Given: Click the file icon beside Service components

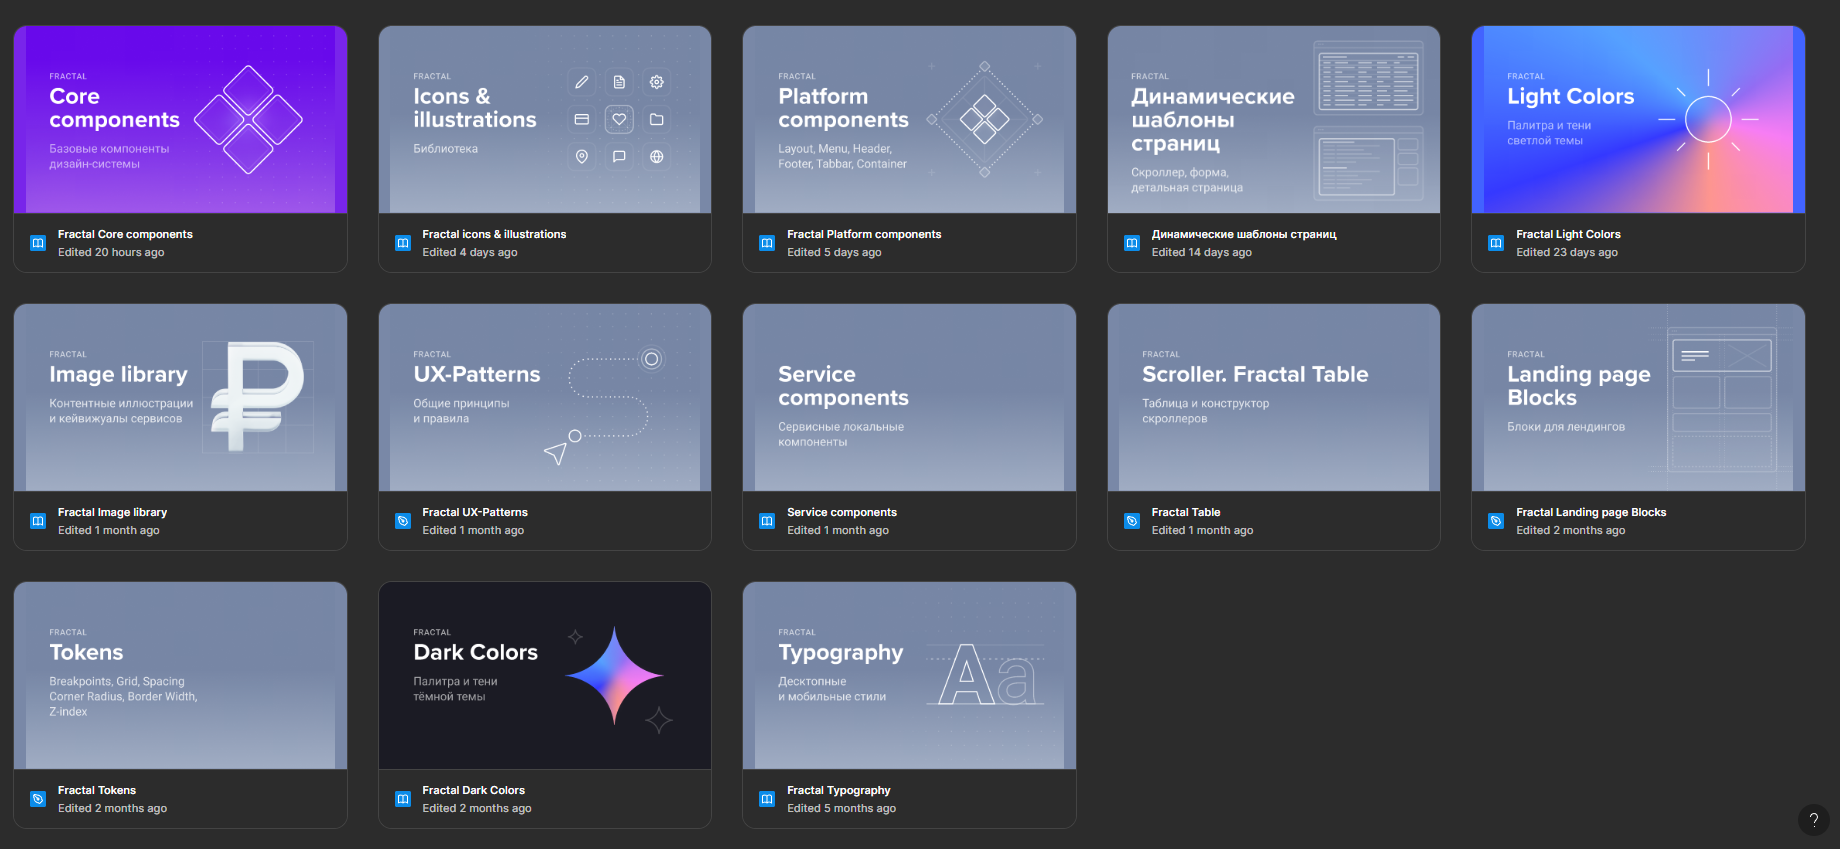Looking at the screenshot, I should 767,521.
